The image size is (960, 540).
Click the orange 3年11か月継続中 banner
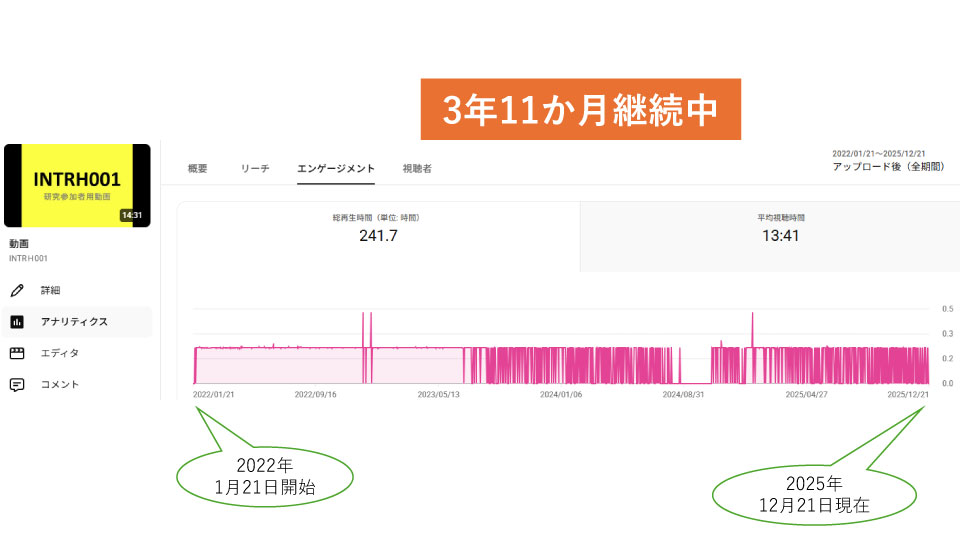[x=580, y=109]
